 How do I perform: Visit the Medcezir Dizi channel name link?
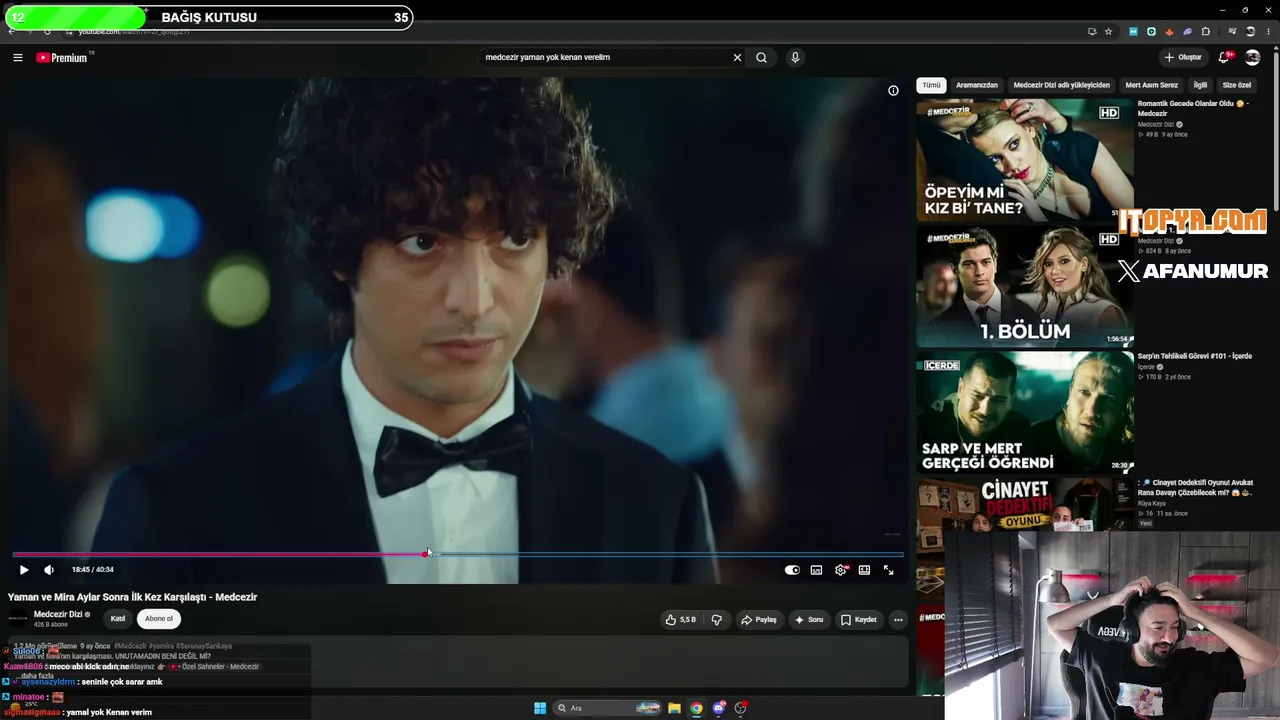click(x=58, y=615)
